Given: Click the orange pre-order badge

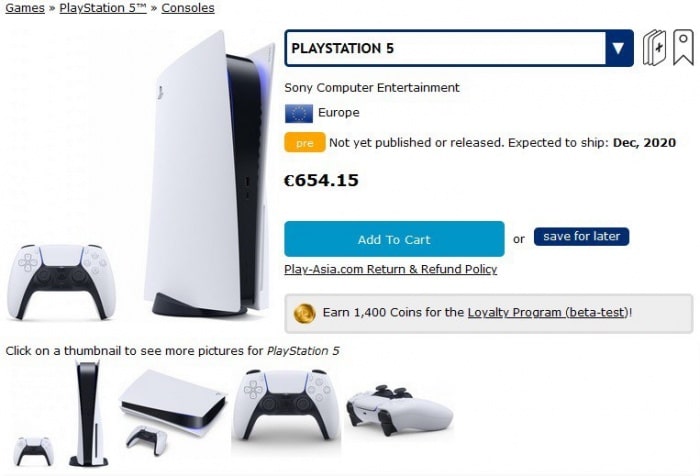Looking at the screenshot, I should click(x=304, y=143).
